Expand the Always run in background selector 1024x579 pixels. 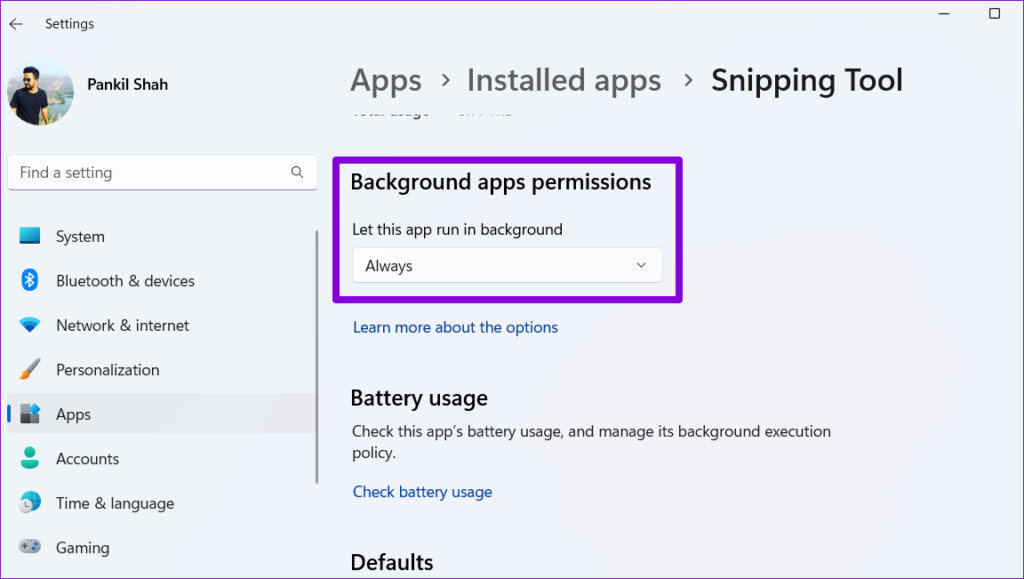pyautogui.click(x=507, y=265)
